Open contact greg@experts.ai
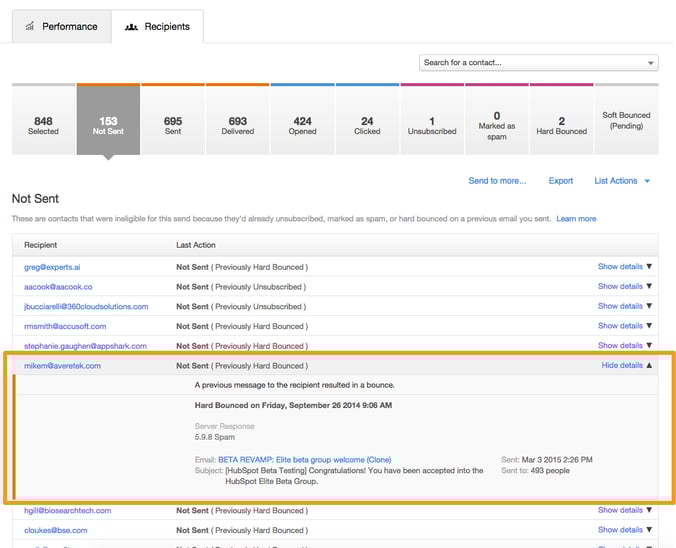The height and width of the screenshot is (548, 676). point(52,267)
